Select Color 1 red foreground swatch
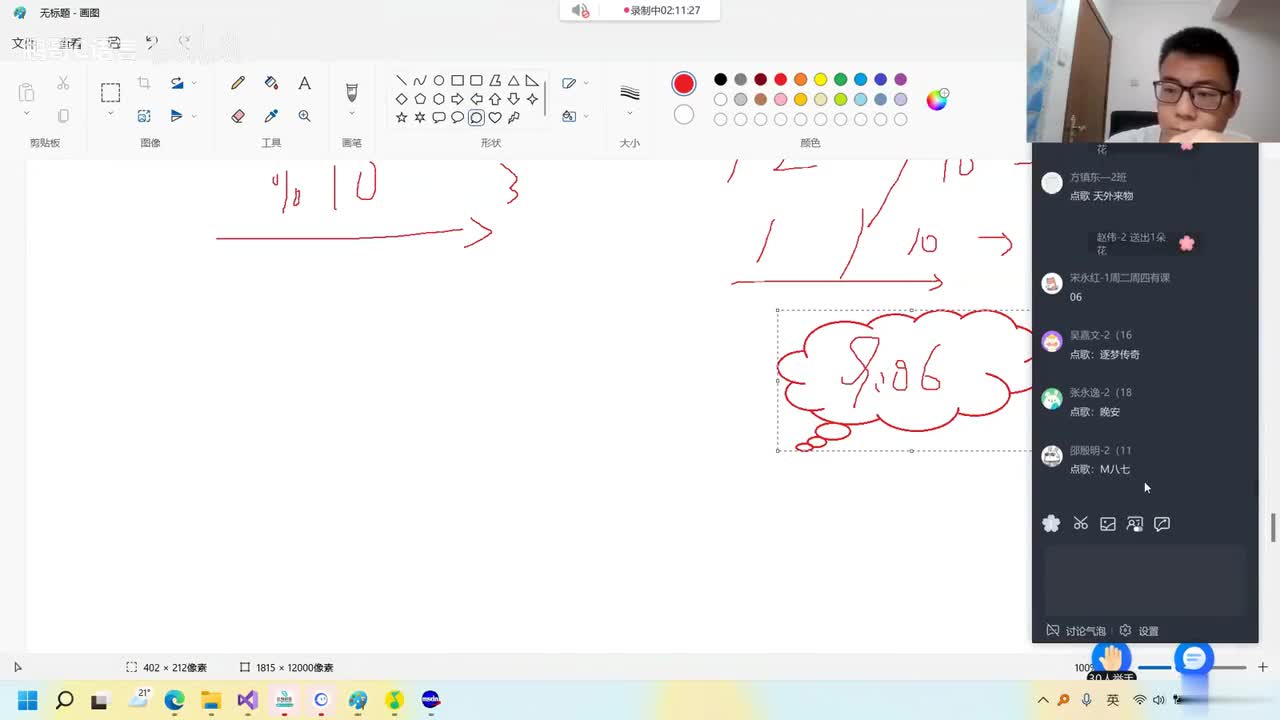Image resolution: width=1280 pixels, height=720 pixels. coord(684,84)
